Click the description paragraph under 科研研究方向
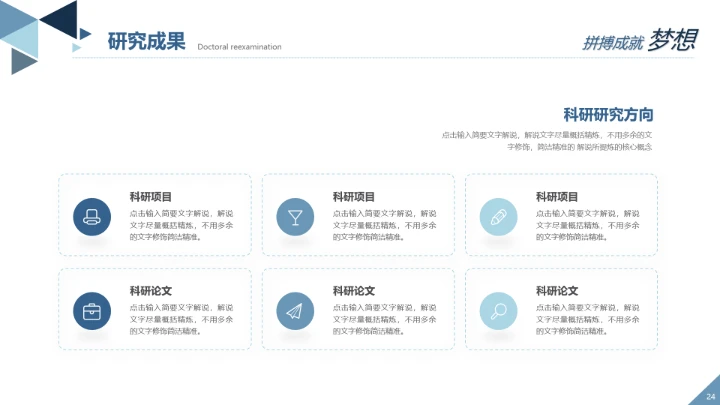 pos(547,141)
